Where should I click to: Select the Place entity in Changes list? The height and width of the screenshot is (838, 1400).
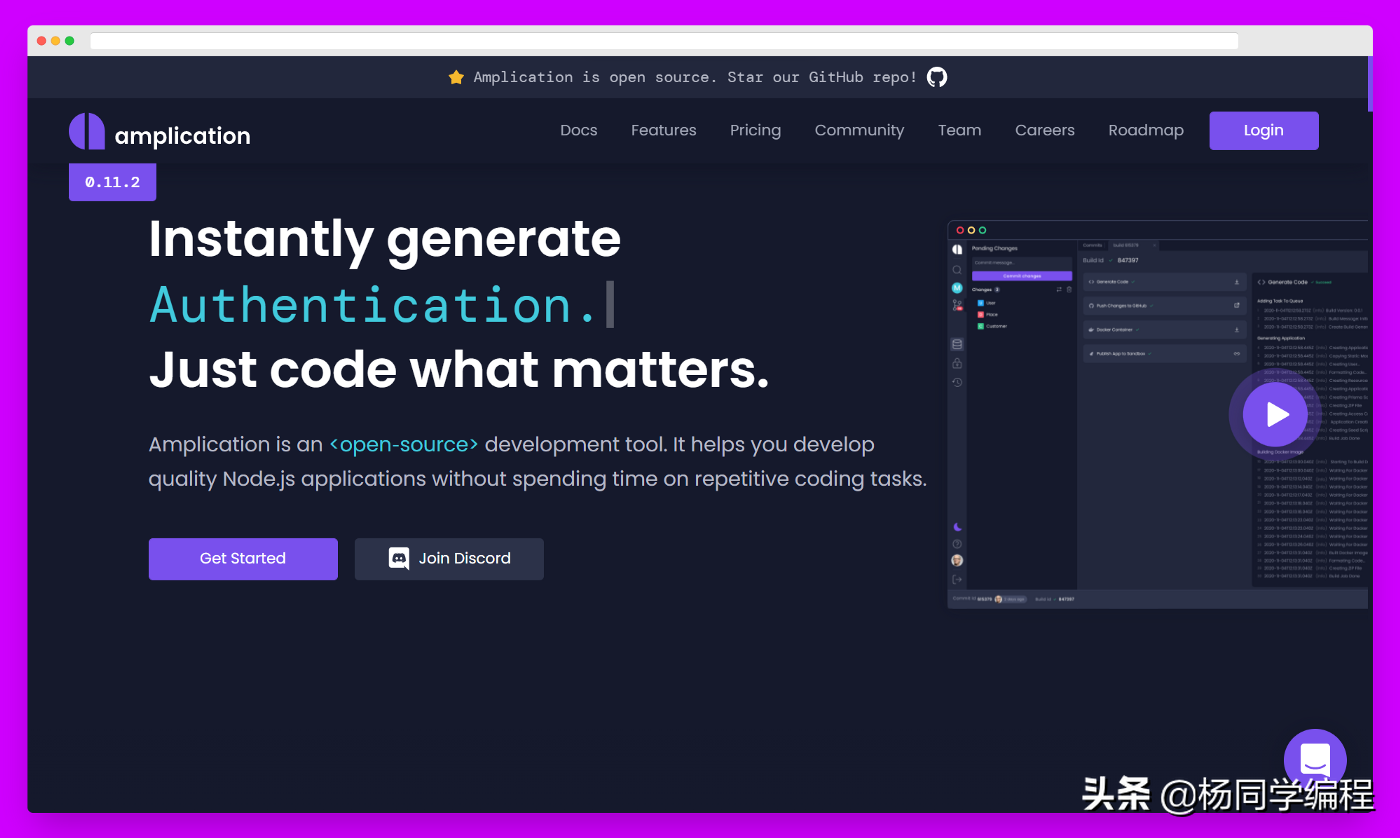coord(987,314)
